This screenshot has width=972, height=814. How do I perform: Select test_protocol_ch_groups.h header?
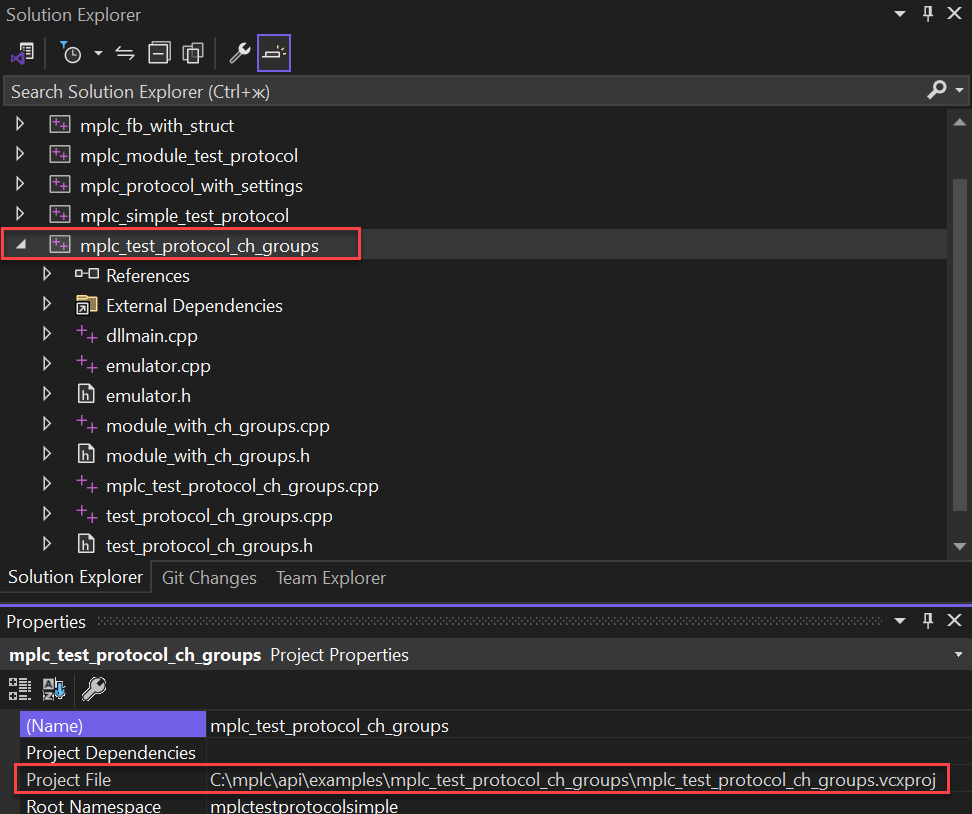[209, 546]
